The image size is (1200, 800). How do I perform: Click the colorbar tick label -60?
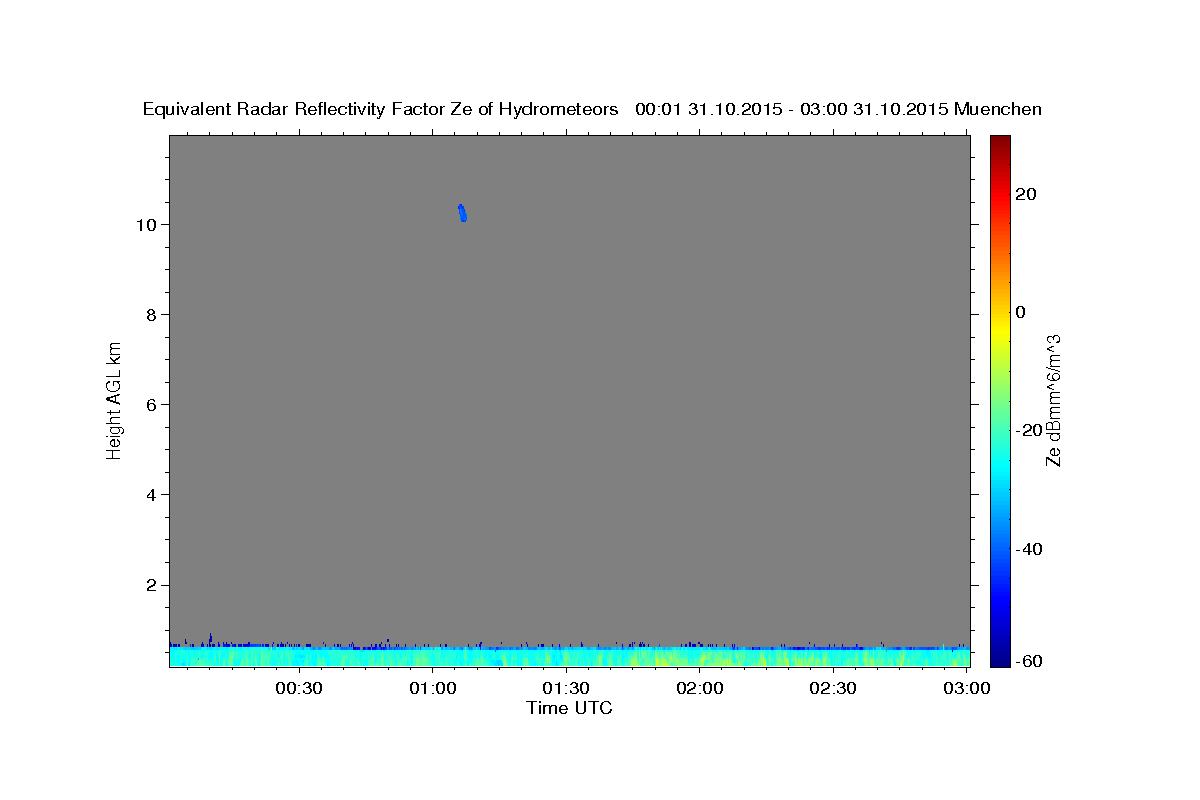coord(1028,660)
